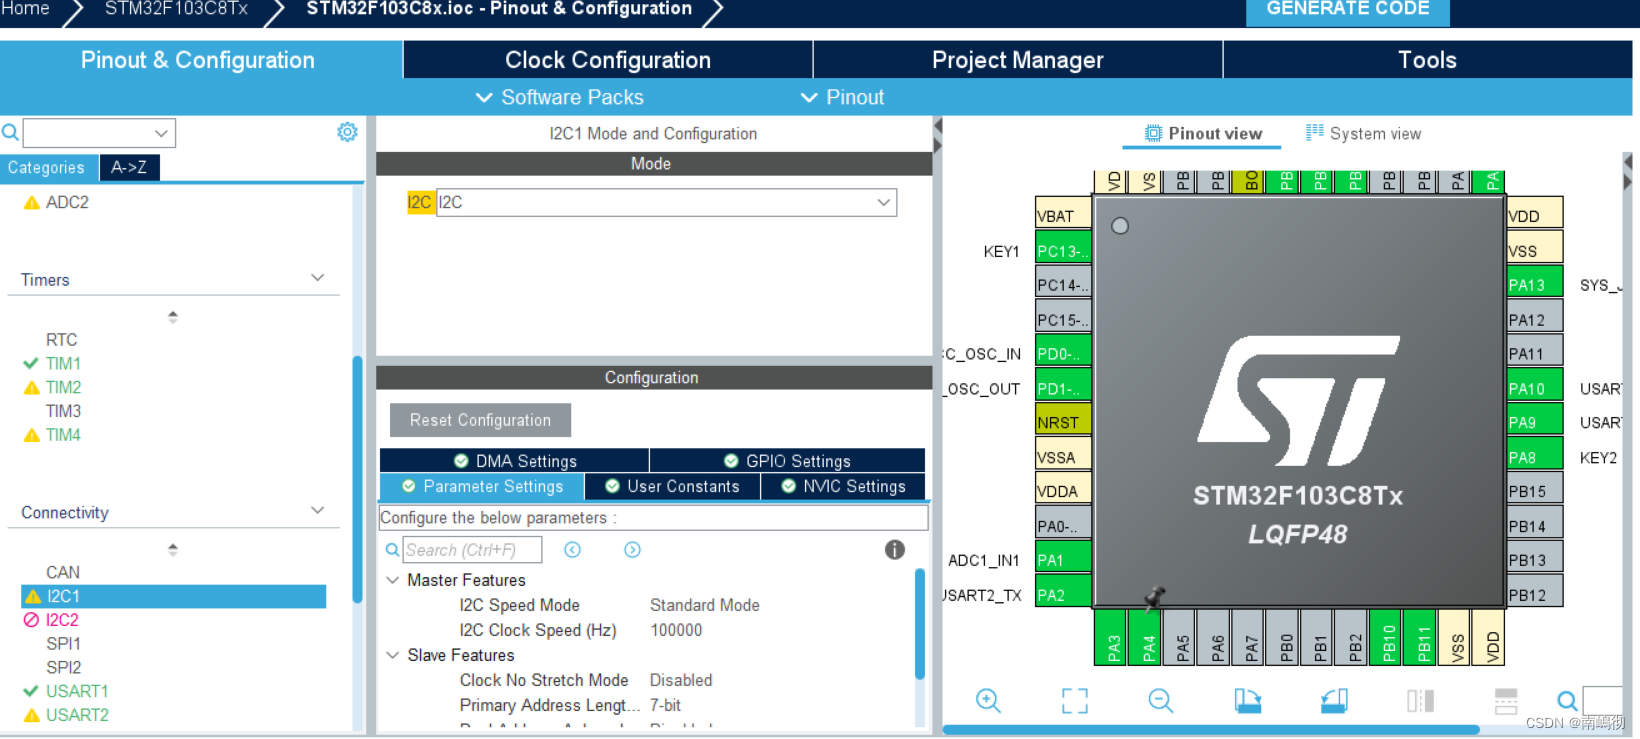Open the parameter info icon
The height and width of the screenshot is (739, 1640).
(x=895, y=550)
